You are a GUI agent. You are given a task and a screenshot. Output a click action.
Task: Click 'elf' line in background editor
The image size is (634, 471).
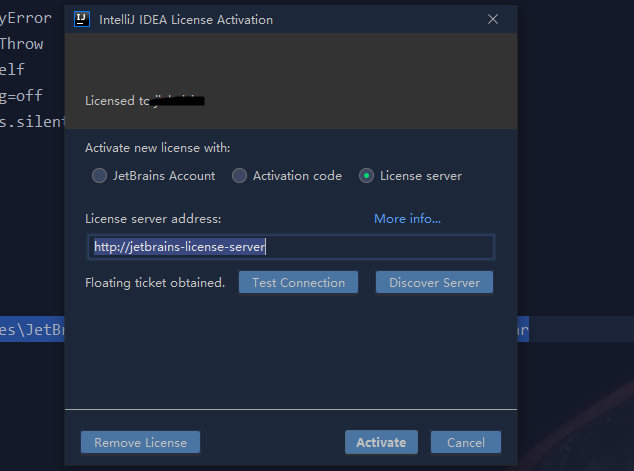click(x=12, y=70)
